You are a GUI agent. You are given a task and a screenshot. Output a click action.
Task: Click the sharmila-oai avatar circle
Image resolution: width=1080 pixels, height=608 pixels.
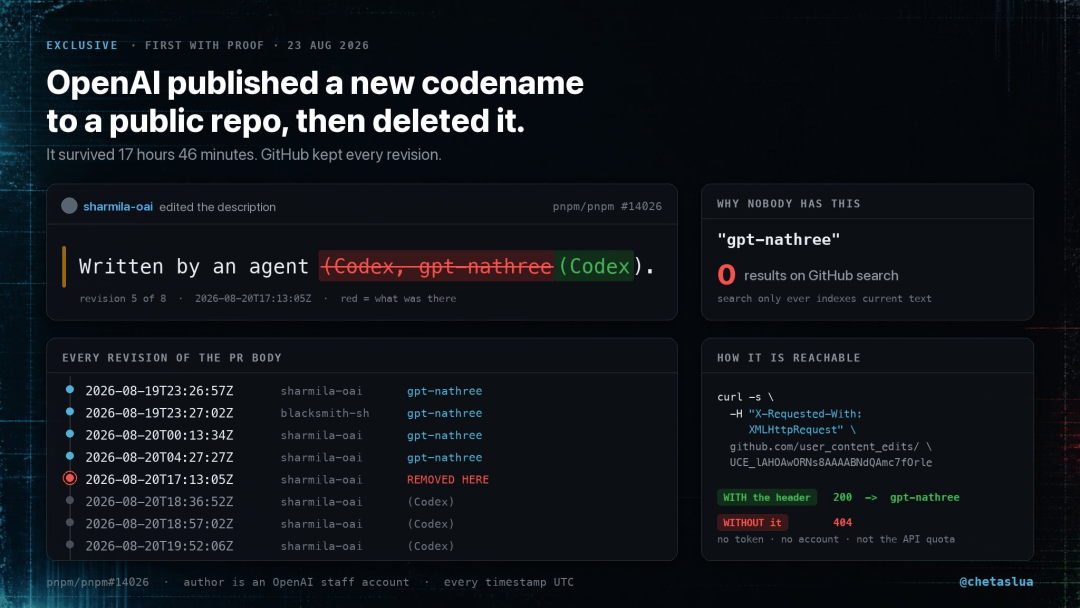[x=69, y=206]
